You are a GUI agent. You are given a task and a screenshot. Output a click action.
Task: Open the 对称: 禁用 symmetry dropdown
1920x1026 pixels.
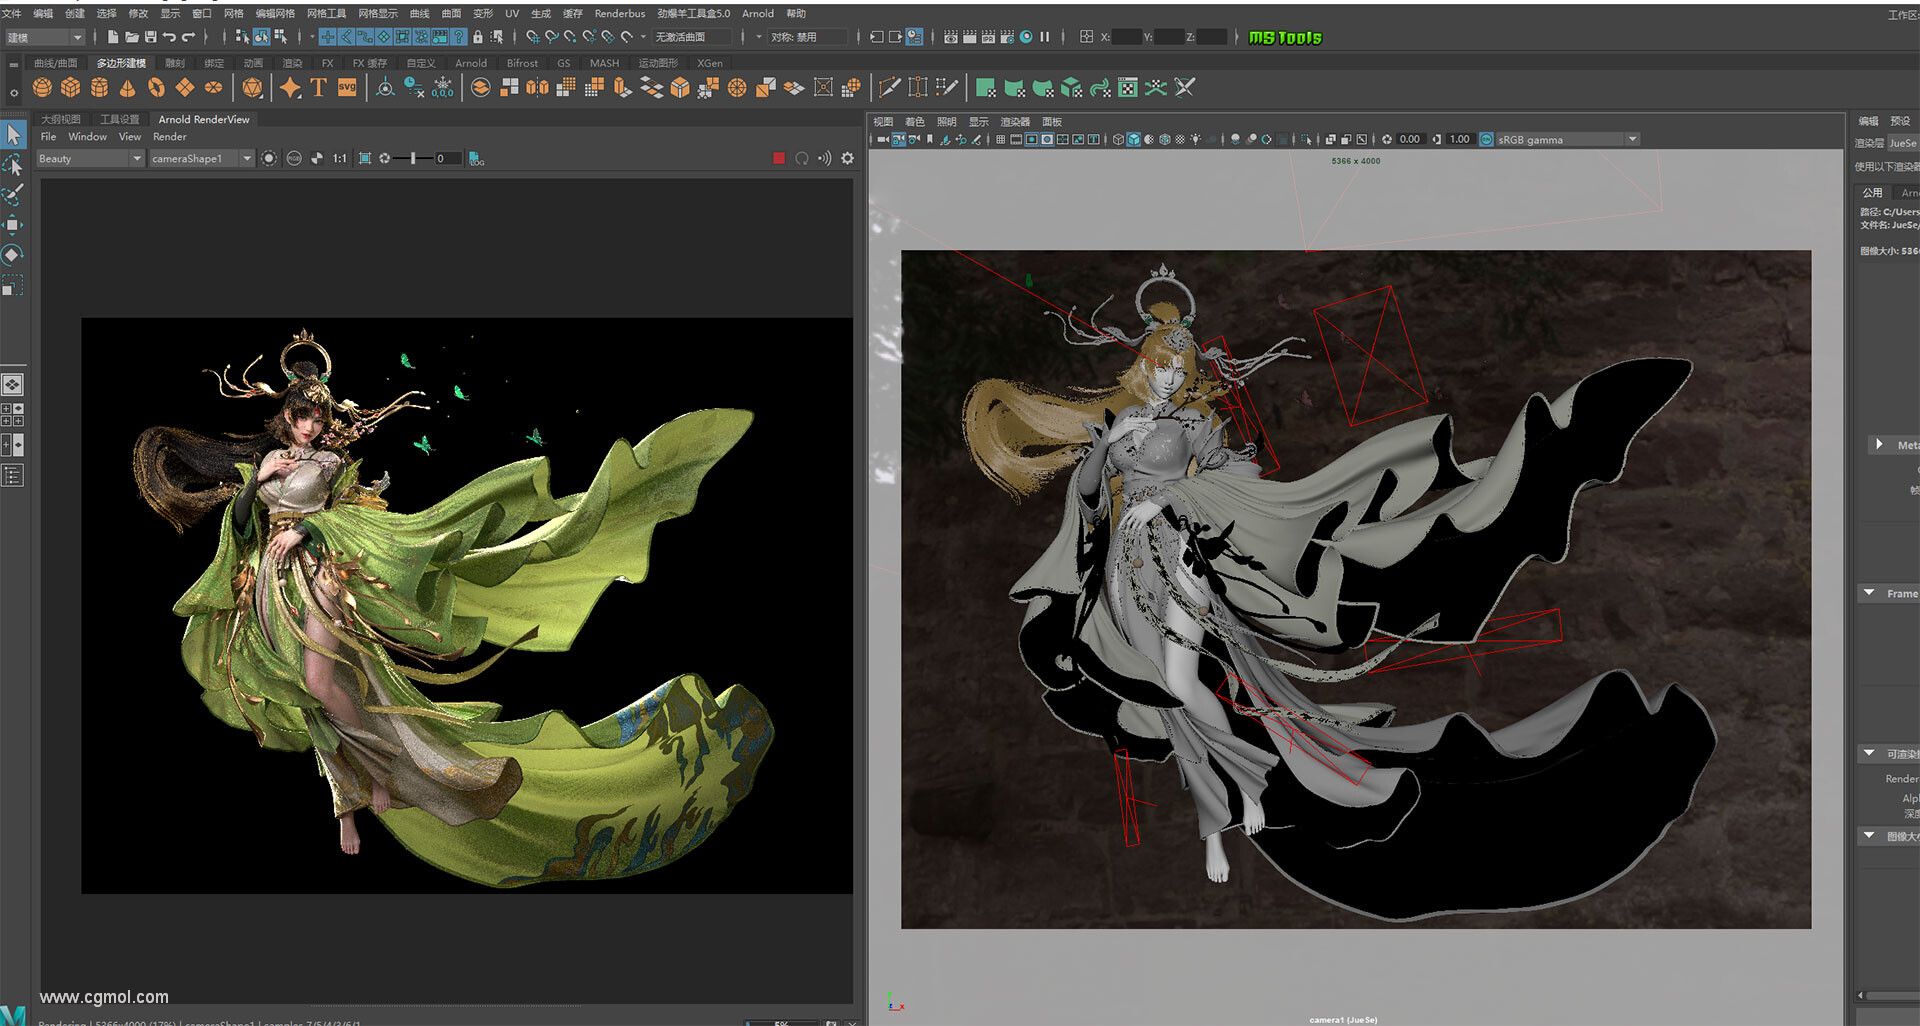tap(807, 37)
